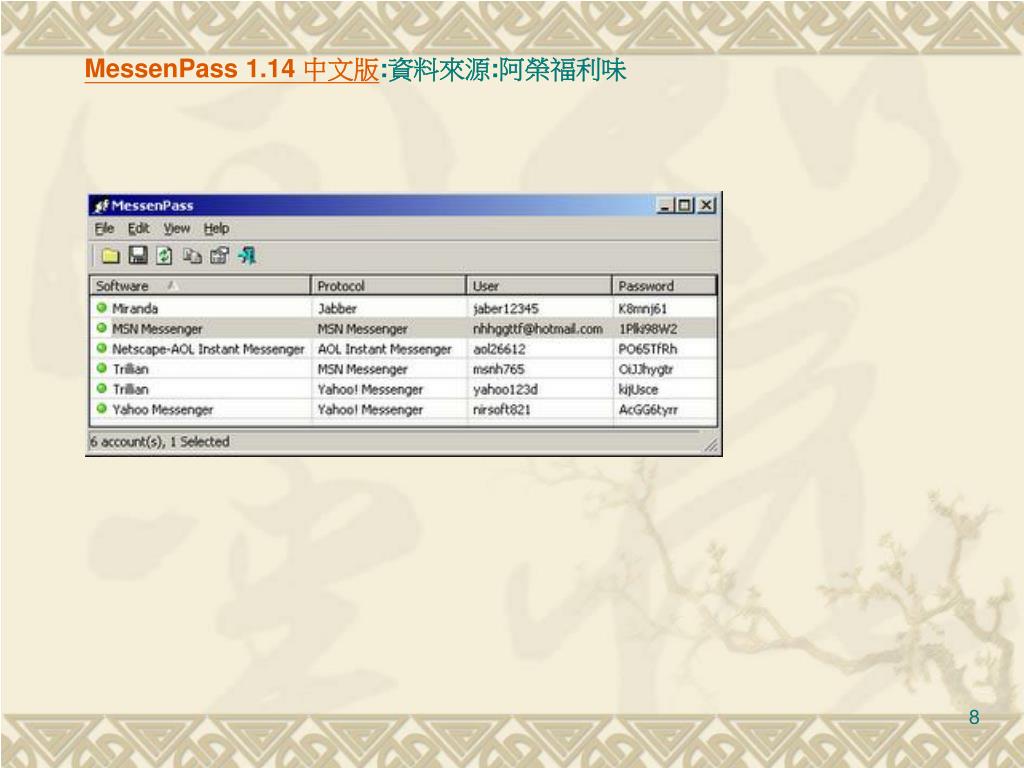The image size is (1024, 768).
Task: Click password PO65TfRh
Action: (x=648, y=349)
